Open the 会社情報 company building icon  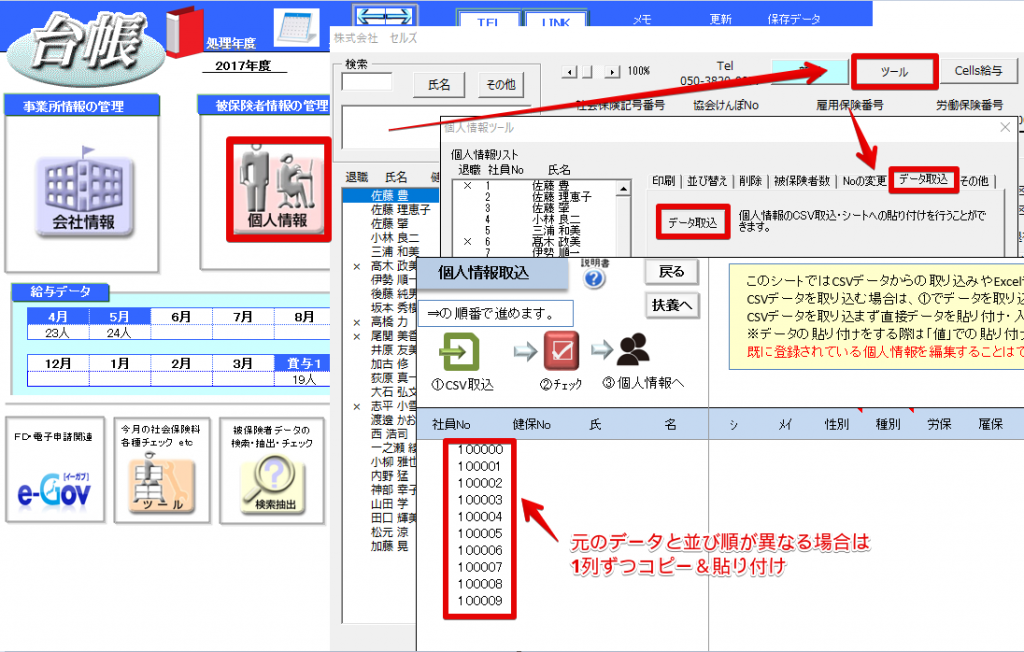point(84,193)
